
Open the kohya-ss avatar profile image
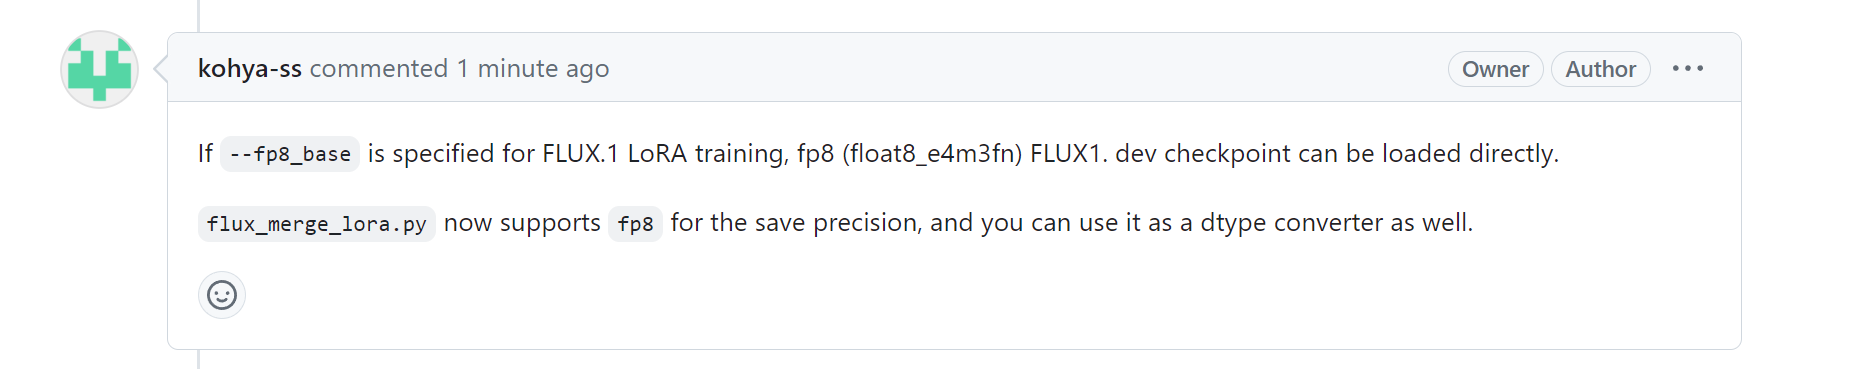point(99,69)
